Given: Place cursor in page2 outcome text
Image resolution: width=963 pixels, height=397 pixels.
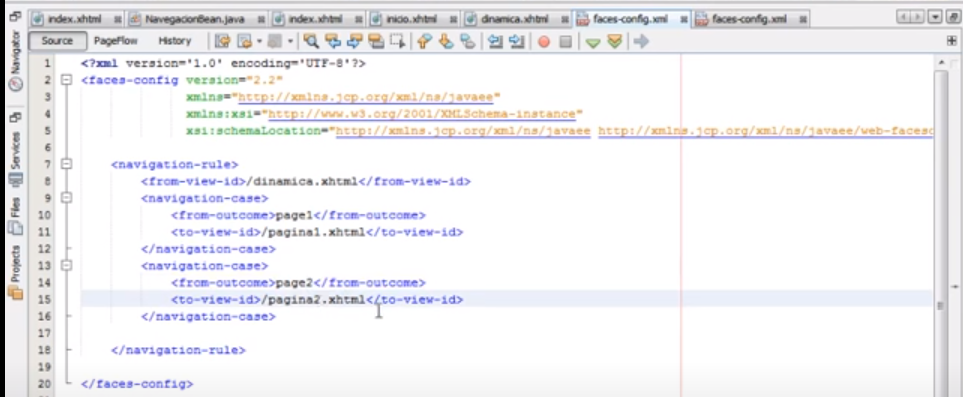Looking at the screenshot, I should click(x=294, y=283).
